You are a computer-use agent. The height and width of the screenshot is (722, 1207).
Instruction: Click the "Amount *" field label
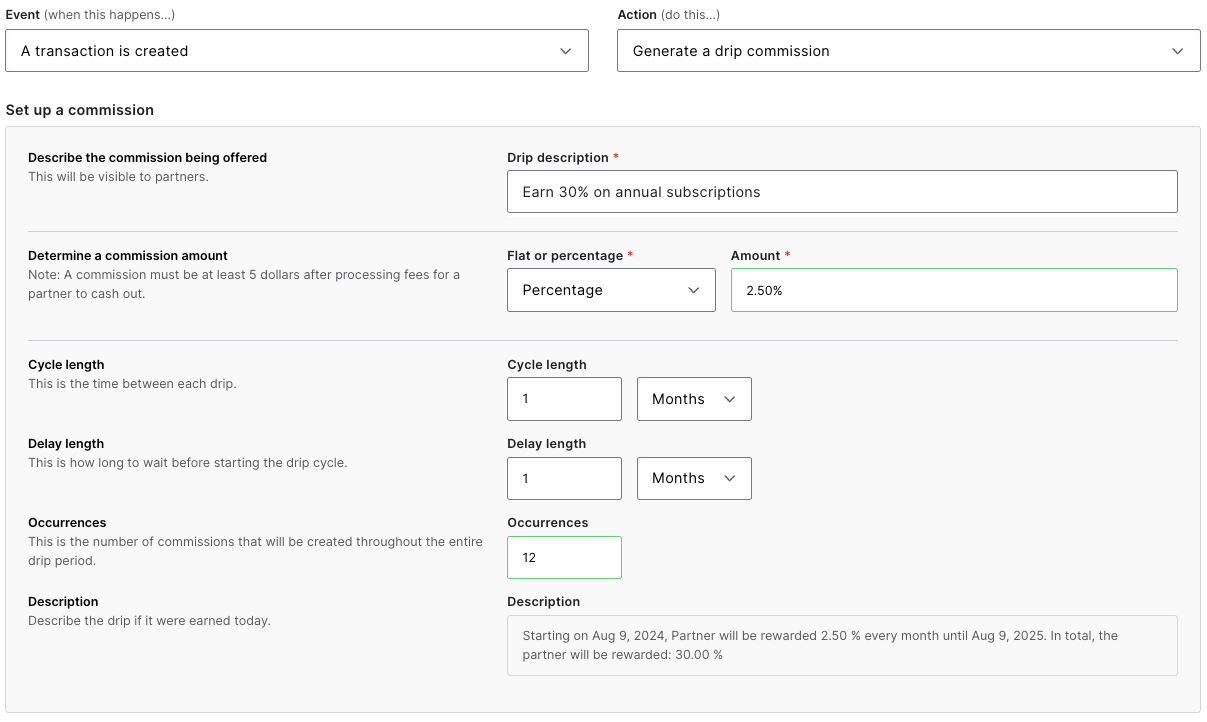point(761,256)
